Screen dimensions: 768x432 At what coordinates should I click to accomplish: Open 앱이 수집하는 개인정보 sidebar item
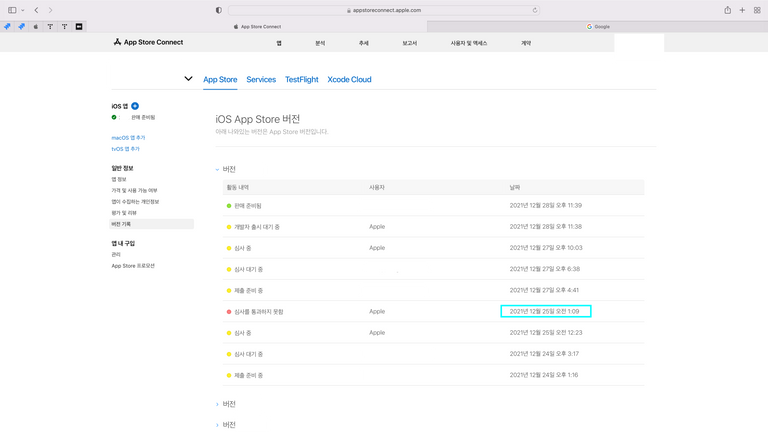click(135, 202)
